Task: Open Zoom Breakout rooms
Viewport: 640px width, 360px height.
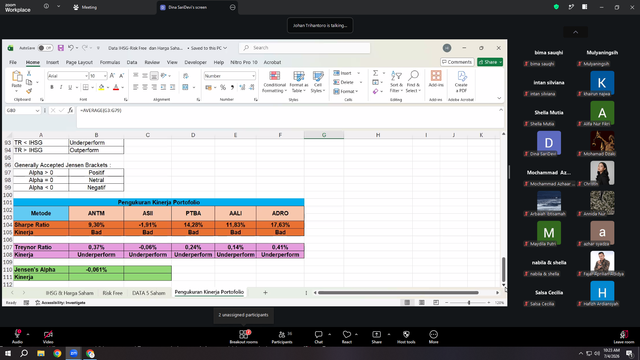Action: click(x=244, y=337)
